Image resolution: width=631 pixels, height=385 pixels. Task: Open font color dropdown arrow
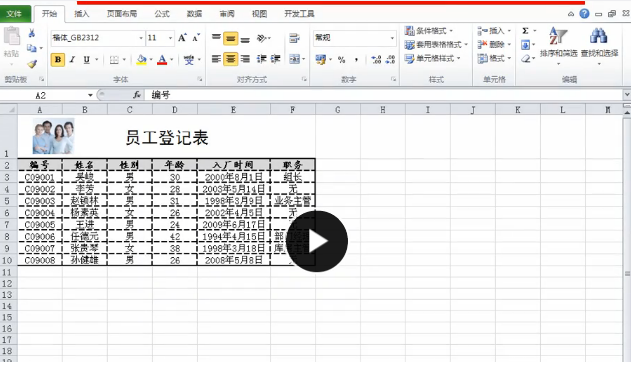(x=172, y=60)
